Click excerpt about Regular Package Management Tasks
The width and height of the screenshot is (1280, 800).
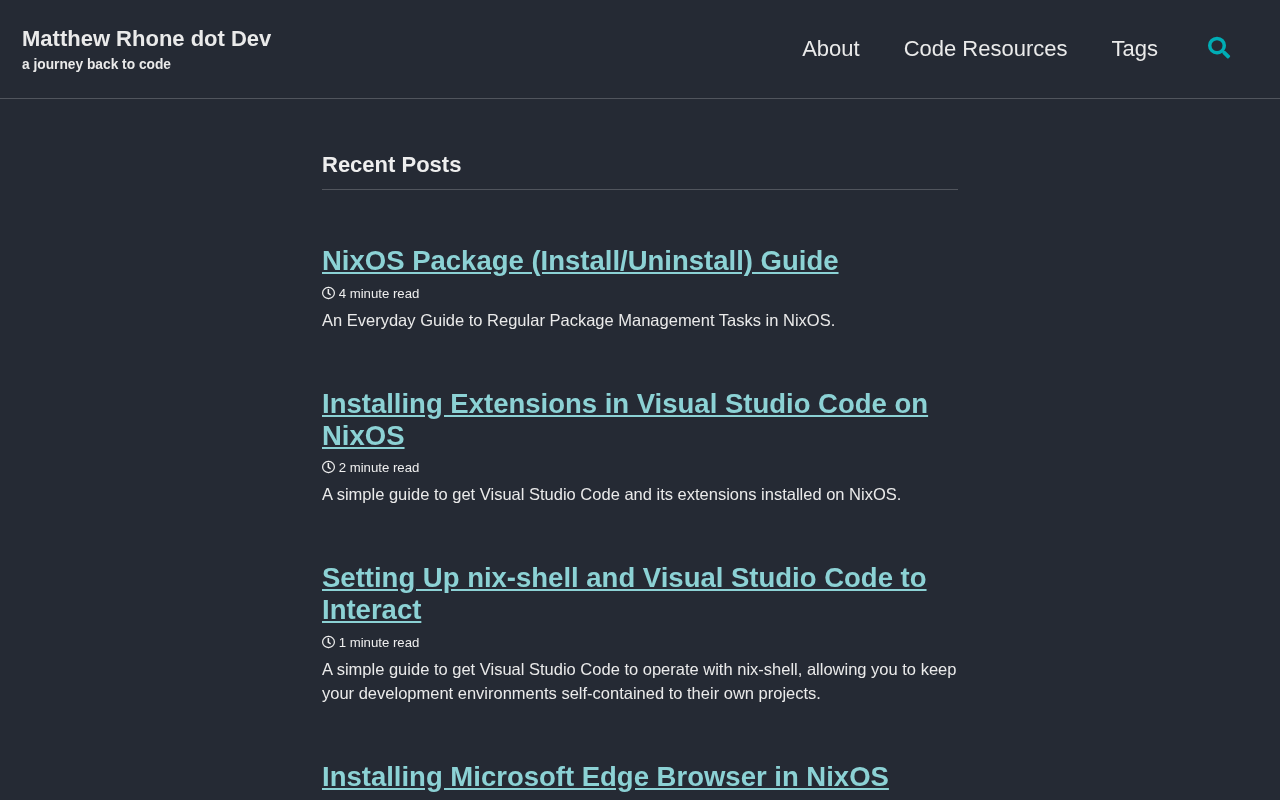pos(578,321)
